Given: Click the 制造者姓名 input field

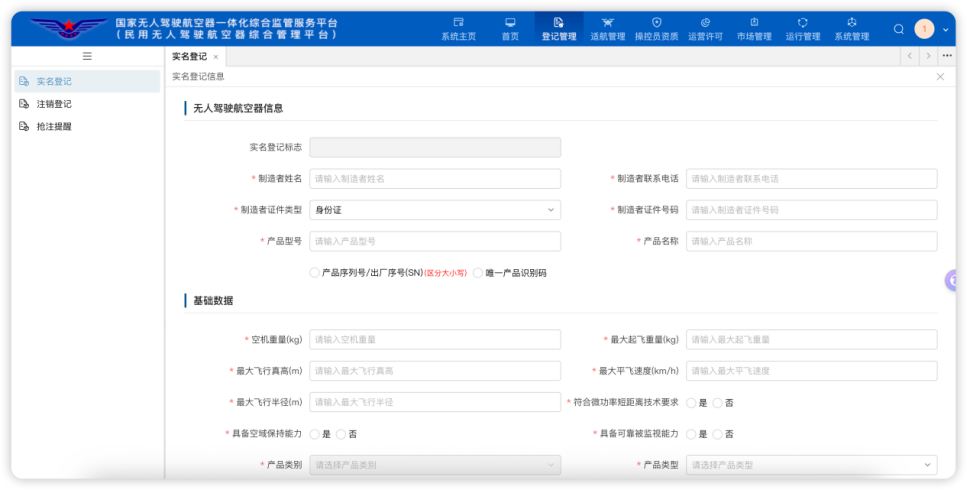Looking at the screenshot, I should [x=435, y=179].
